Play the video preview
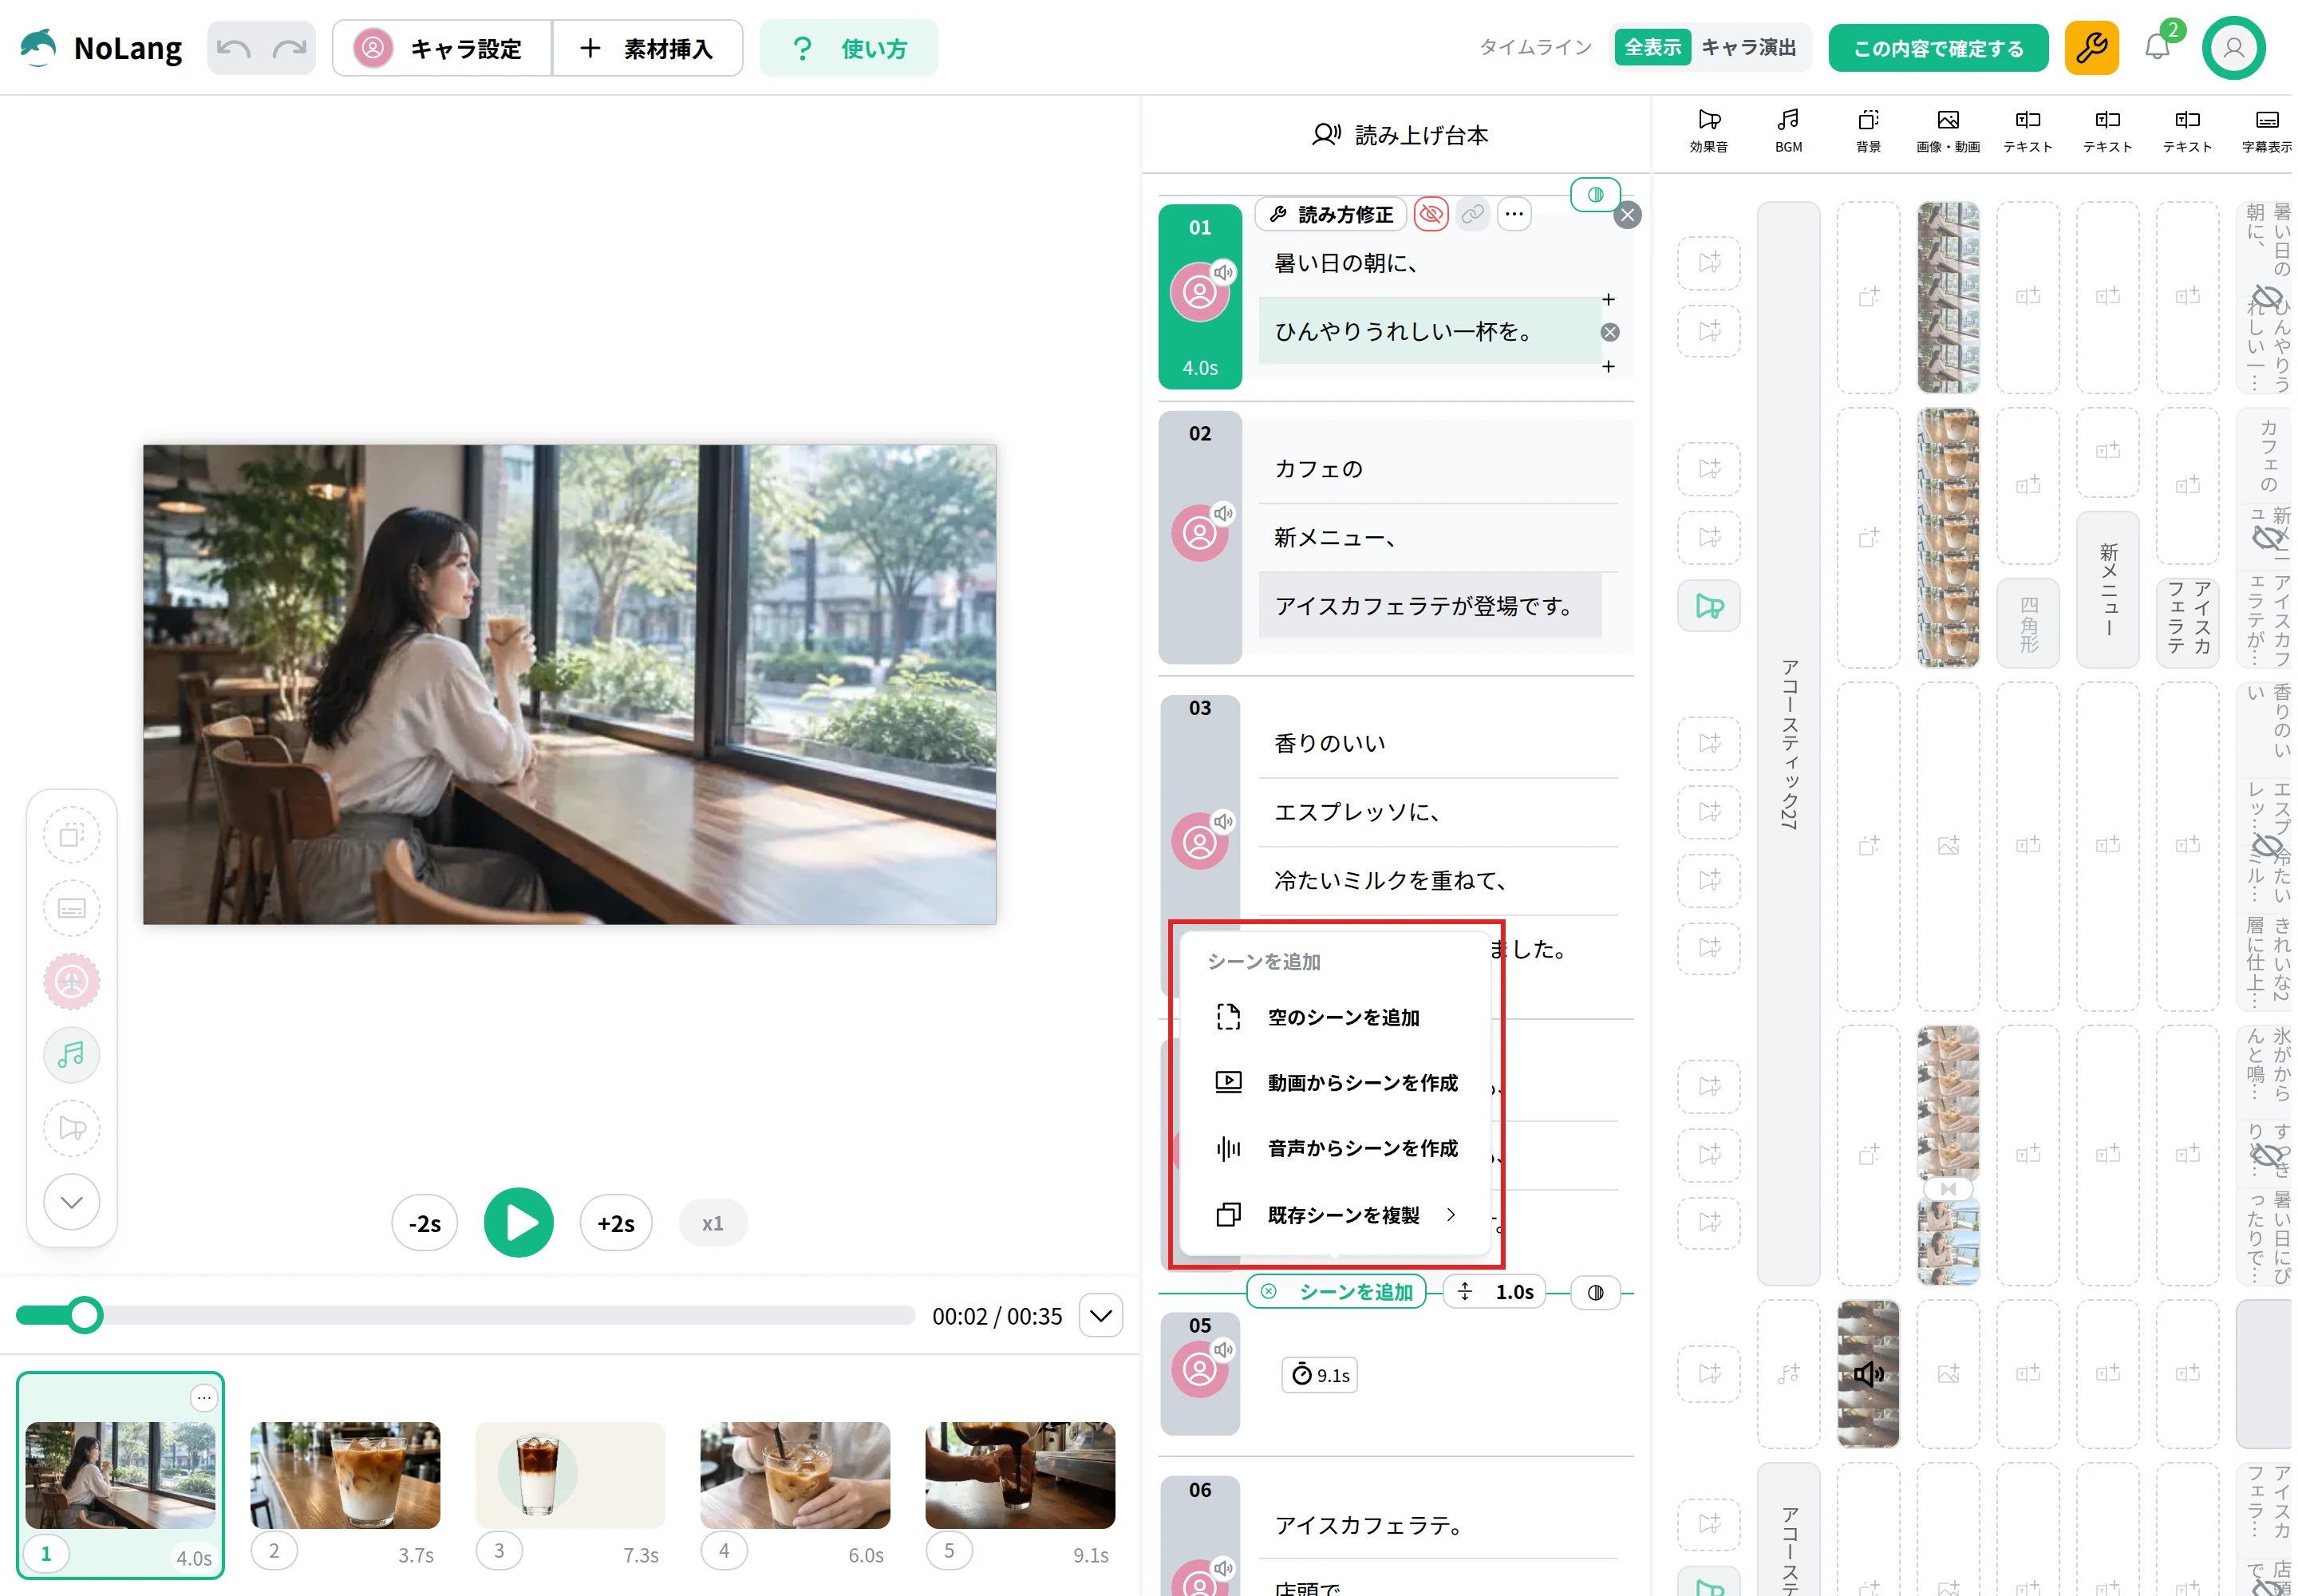This screenshot has height=1596, width=2298. pyautogui.click(x=518, y=1222)
